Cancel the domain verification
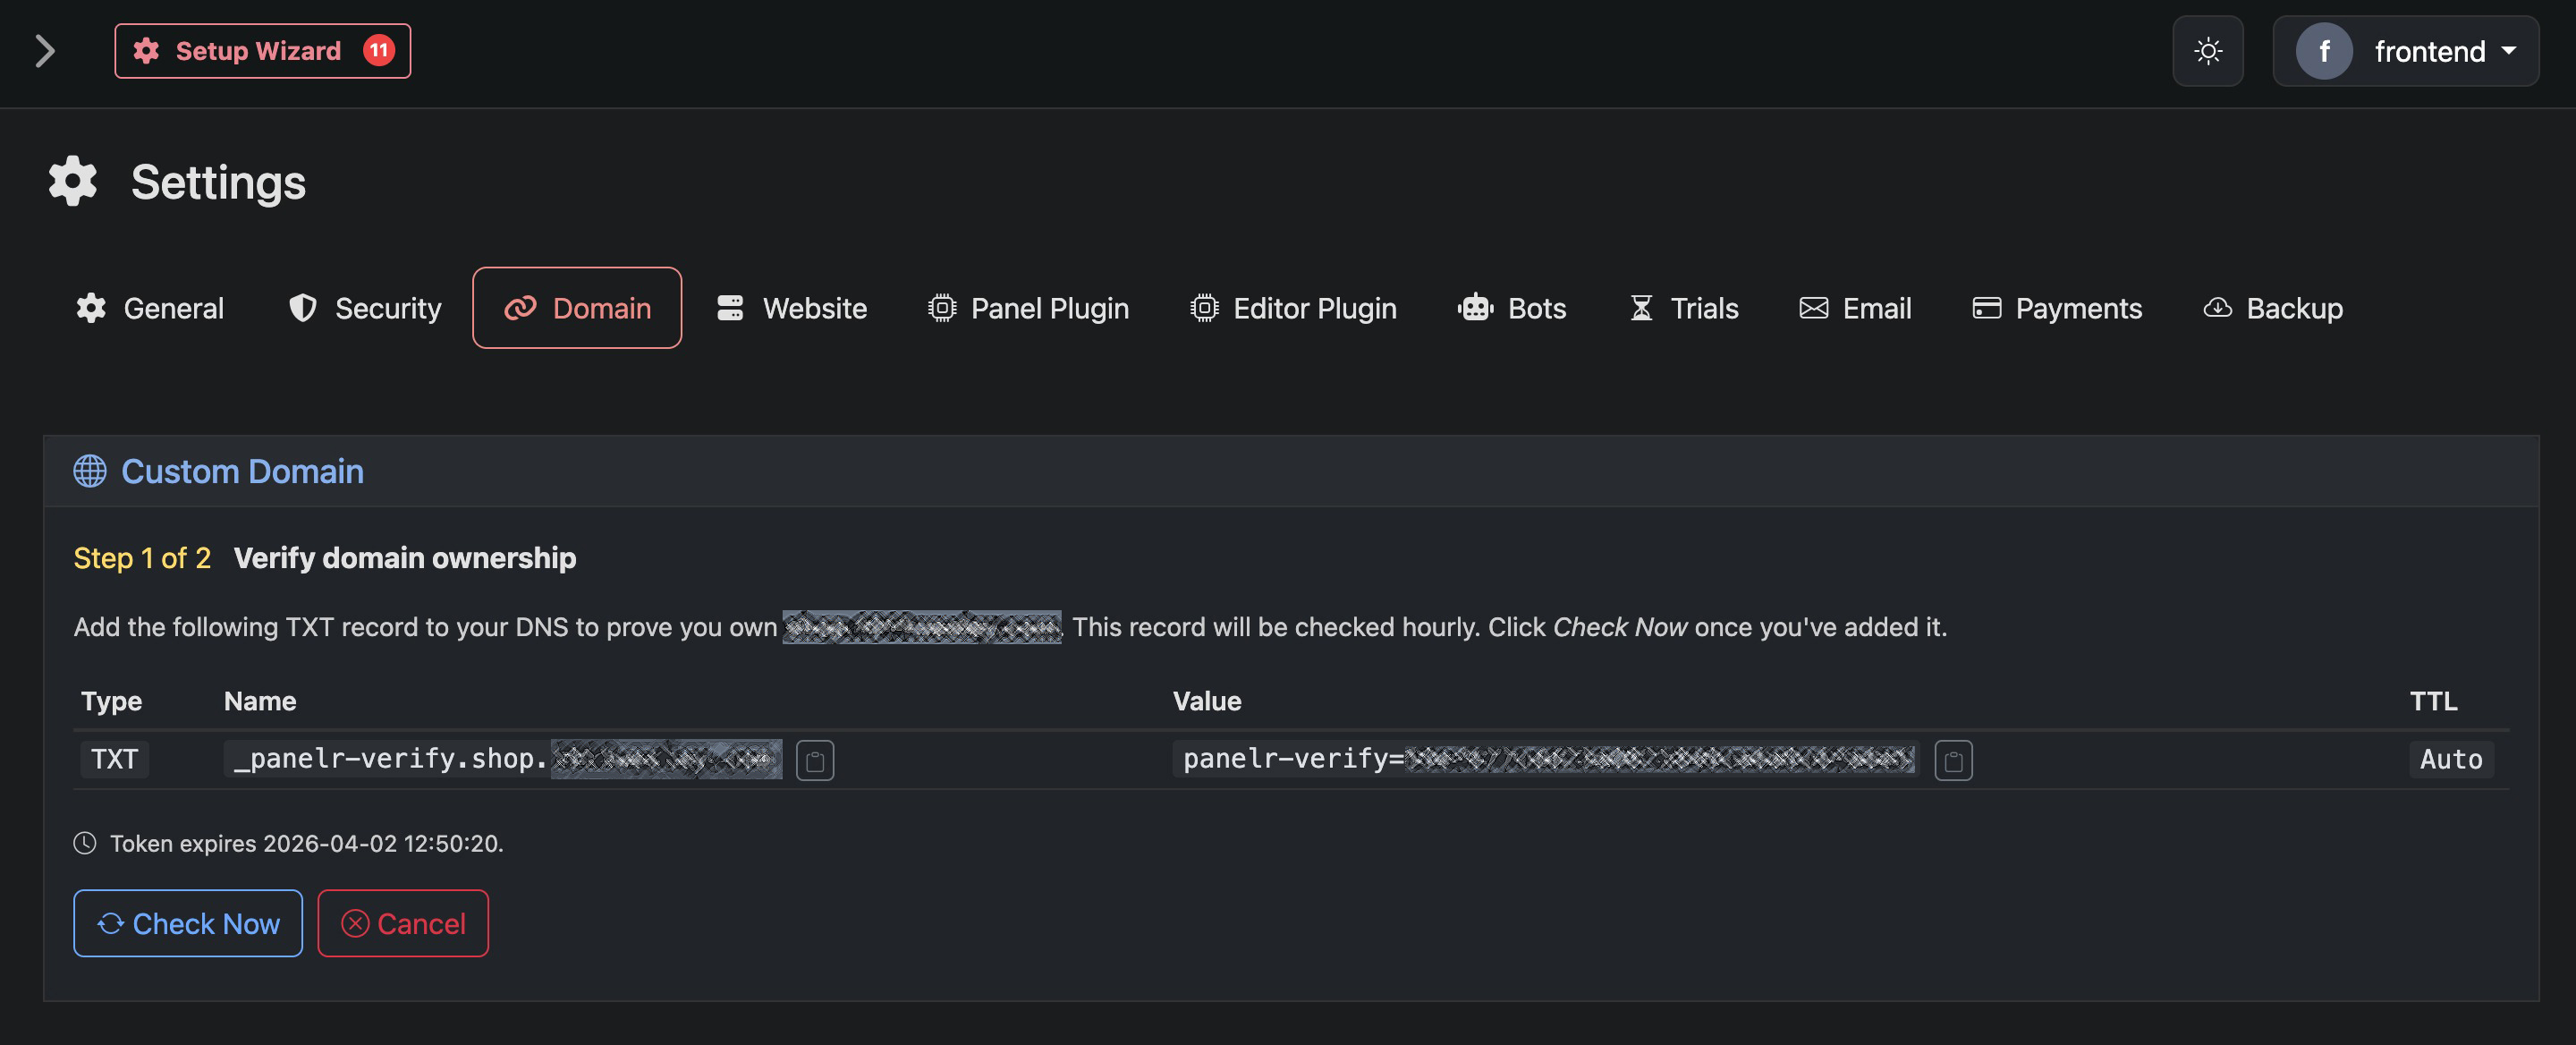The image size is (2576, 1045). tap(403, 923)
